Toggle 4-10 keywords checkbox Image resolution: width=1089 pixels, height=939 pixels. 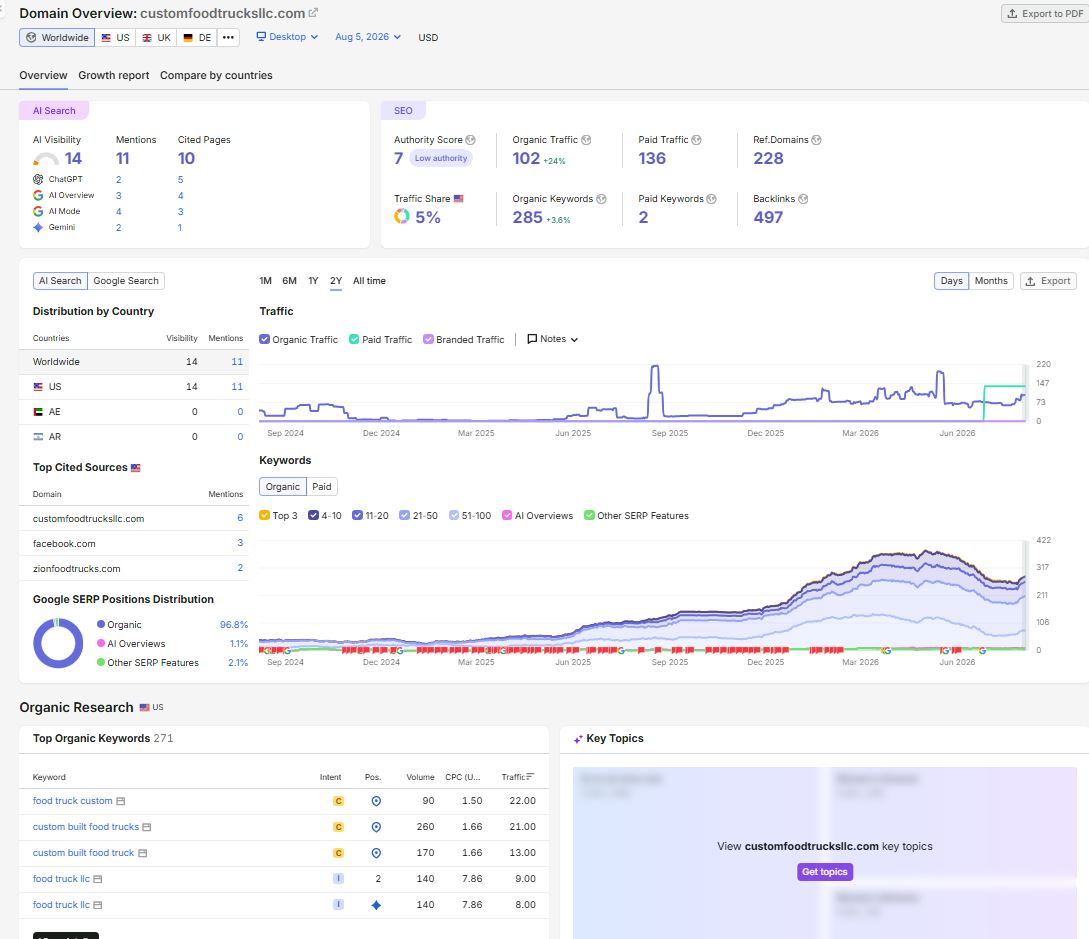click(x=313, y=515)
